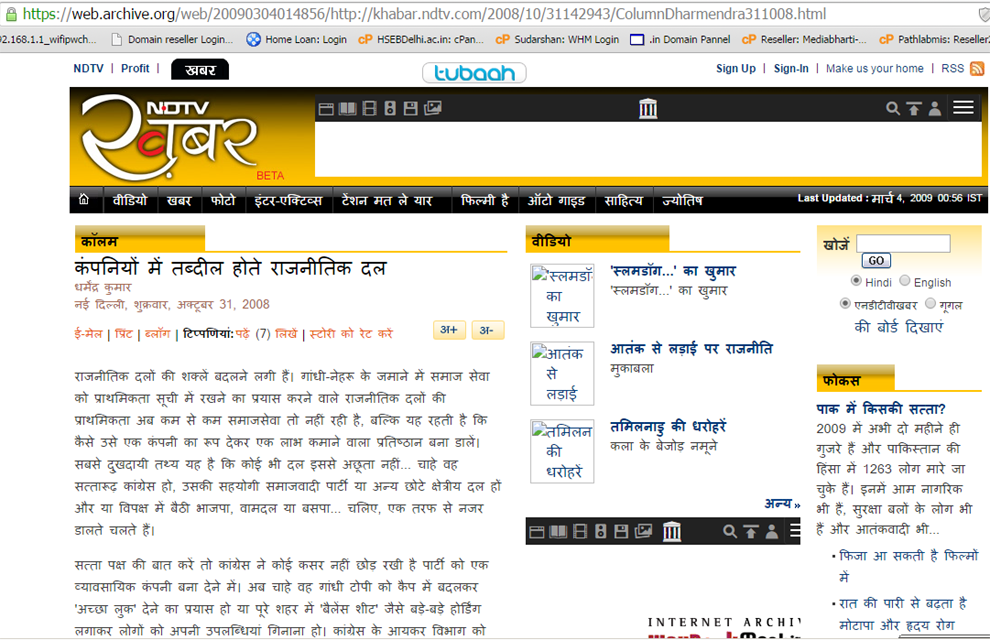990x640 pixels.
Task: Click the खोजें search text field
Action: pos(903,243)
